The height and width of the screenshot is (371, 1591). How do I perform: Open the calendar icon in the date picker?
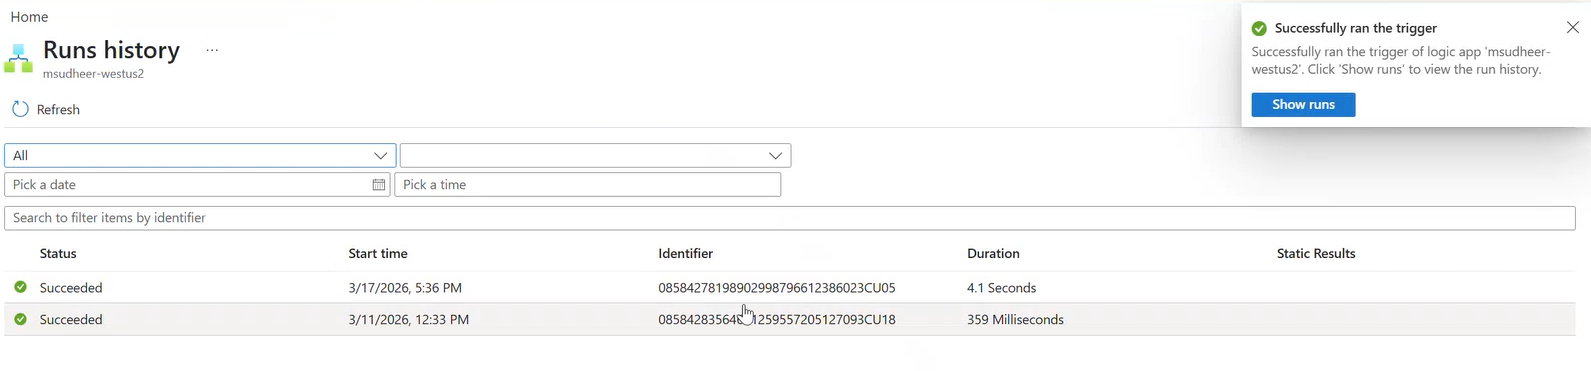tap(379, 185)
